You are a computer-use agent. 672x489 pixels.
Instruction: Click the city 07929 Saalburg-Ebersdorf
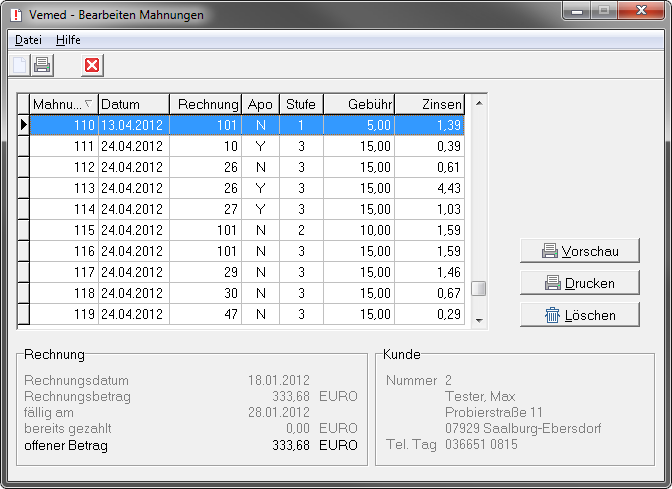tap(523, 428)
